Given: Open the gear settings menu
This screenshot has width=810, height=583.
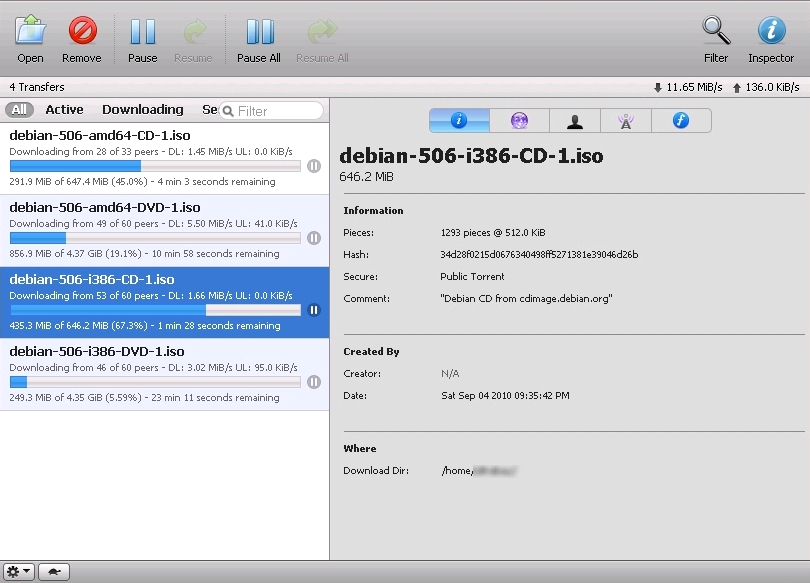Looking at the screenshot, I should [19, 572].
